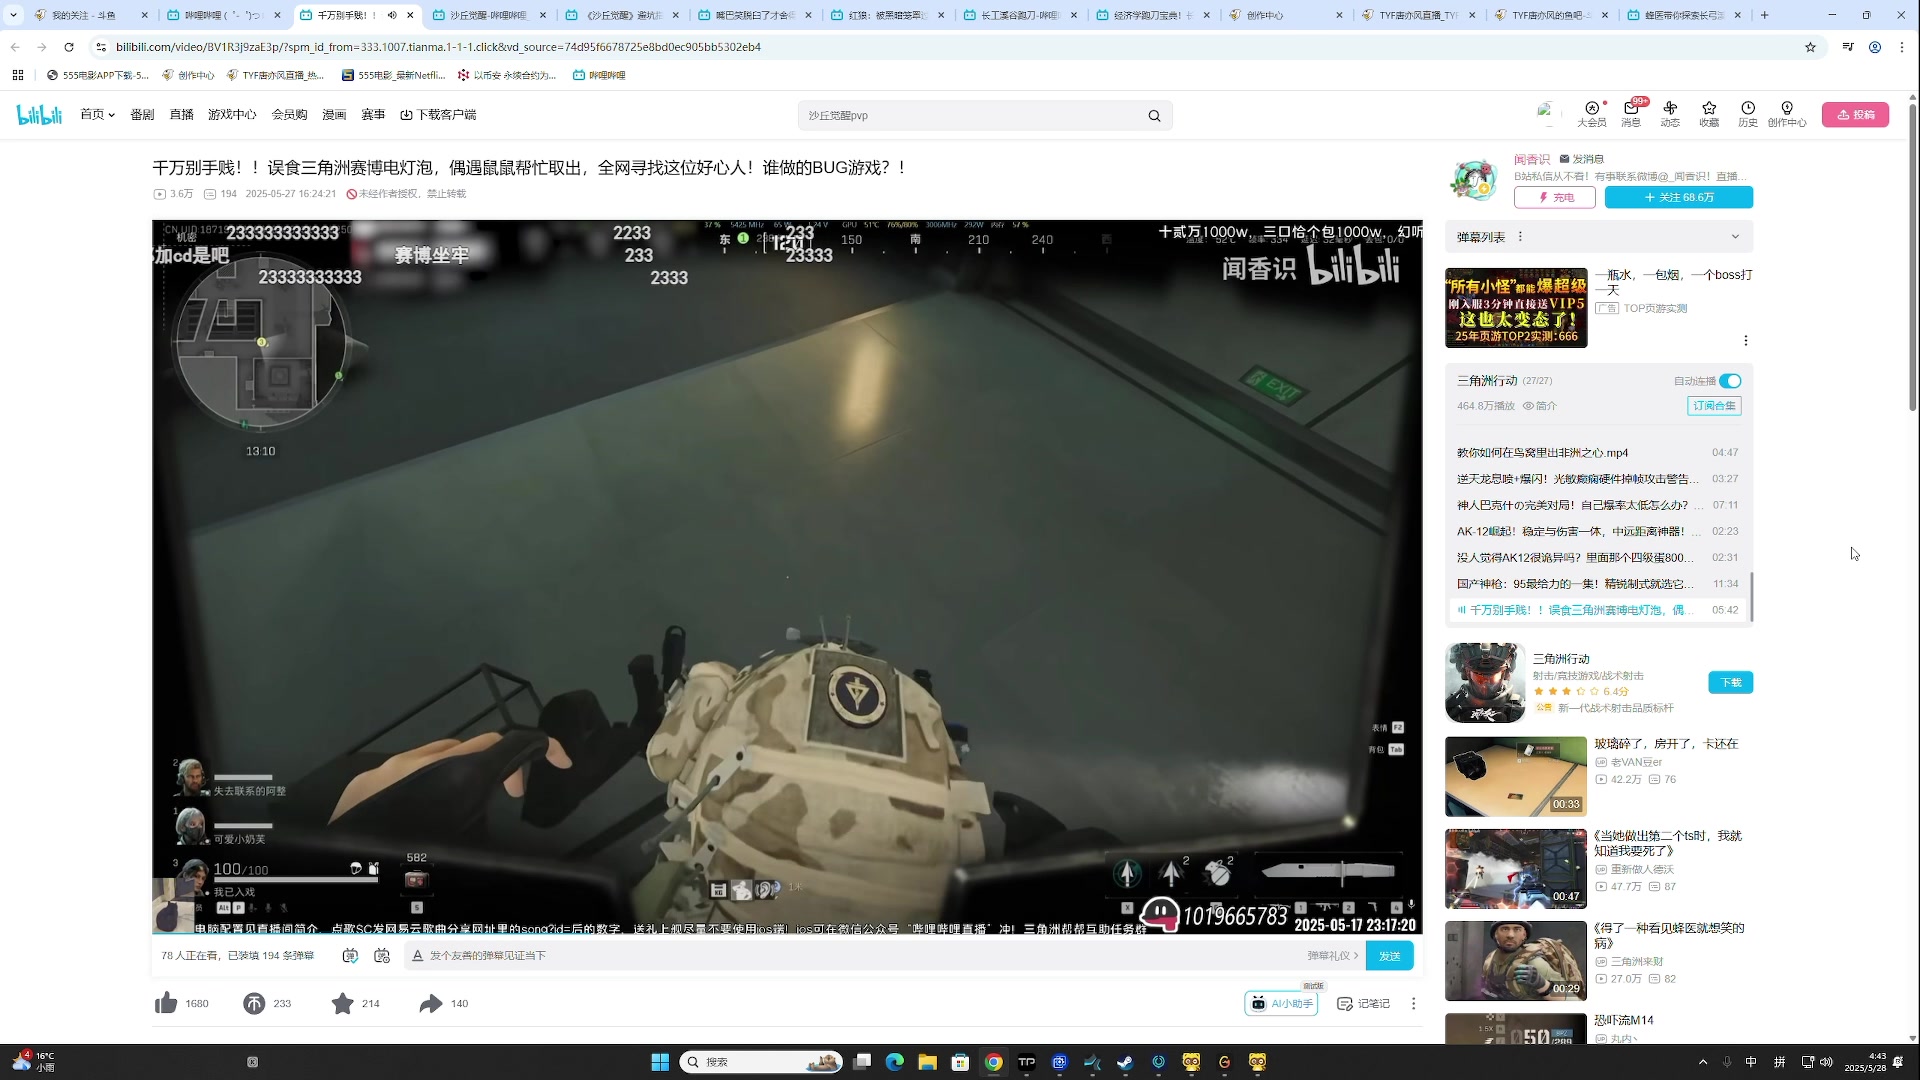Open 直播 nav item

(181, 115)
